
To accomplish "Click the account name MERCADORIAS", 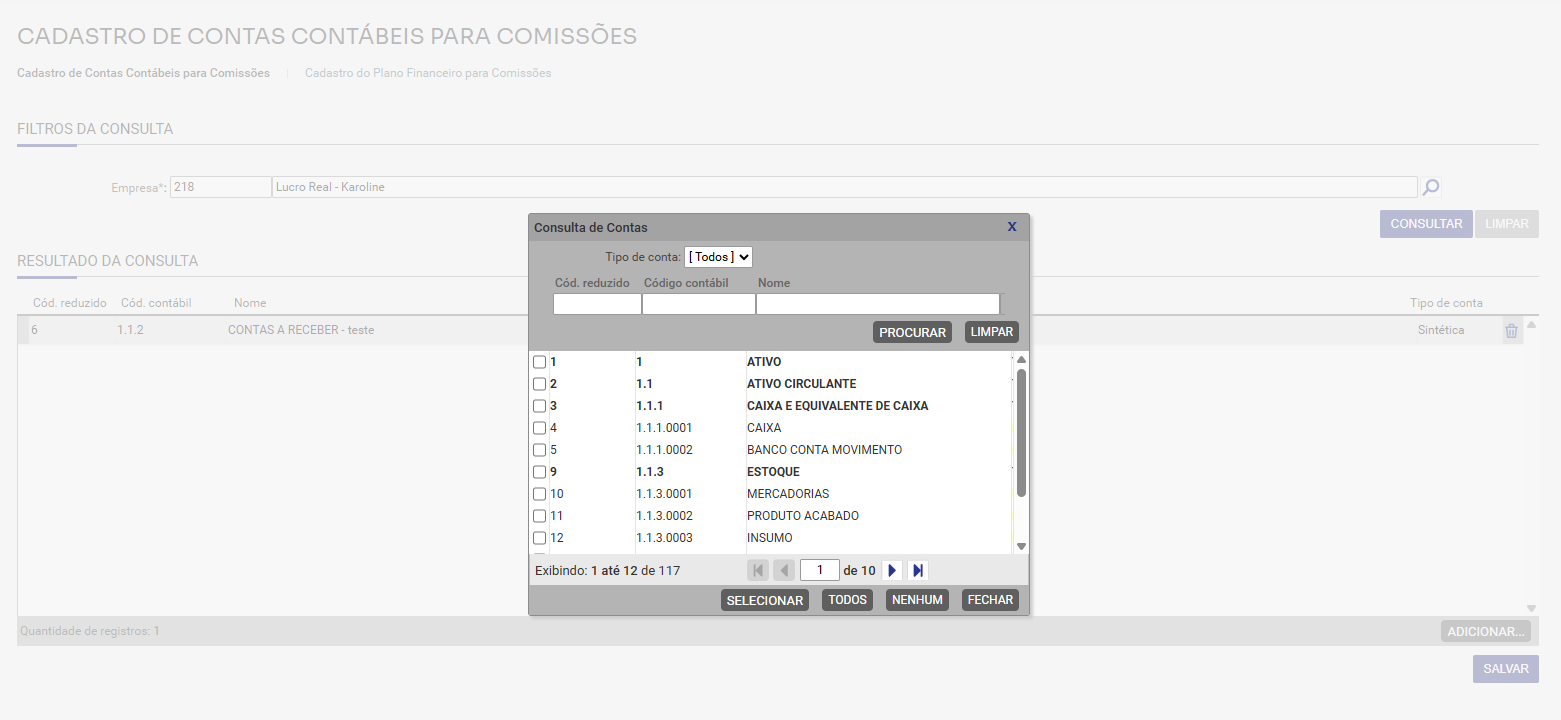I will pos(788,494).
